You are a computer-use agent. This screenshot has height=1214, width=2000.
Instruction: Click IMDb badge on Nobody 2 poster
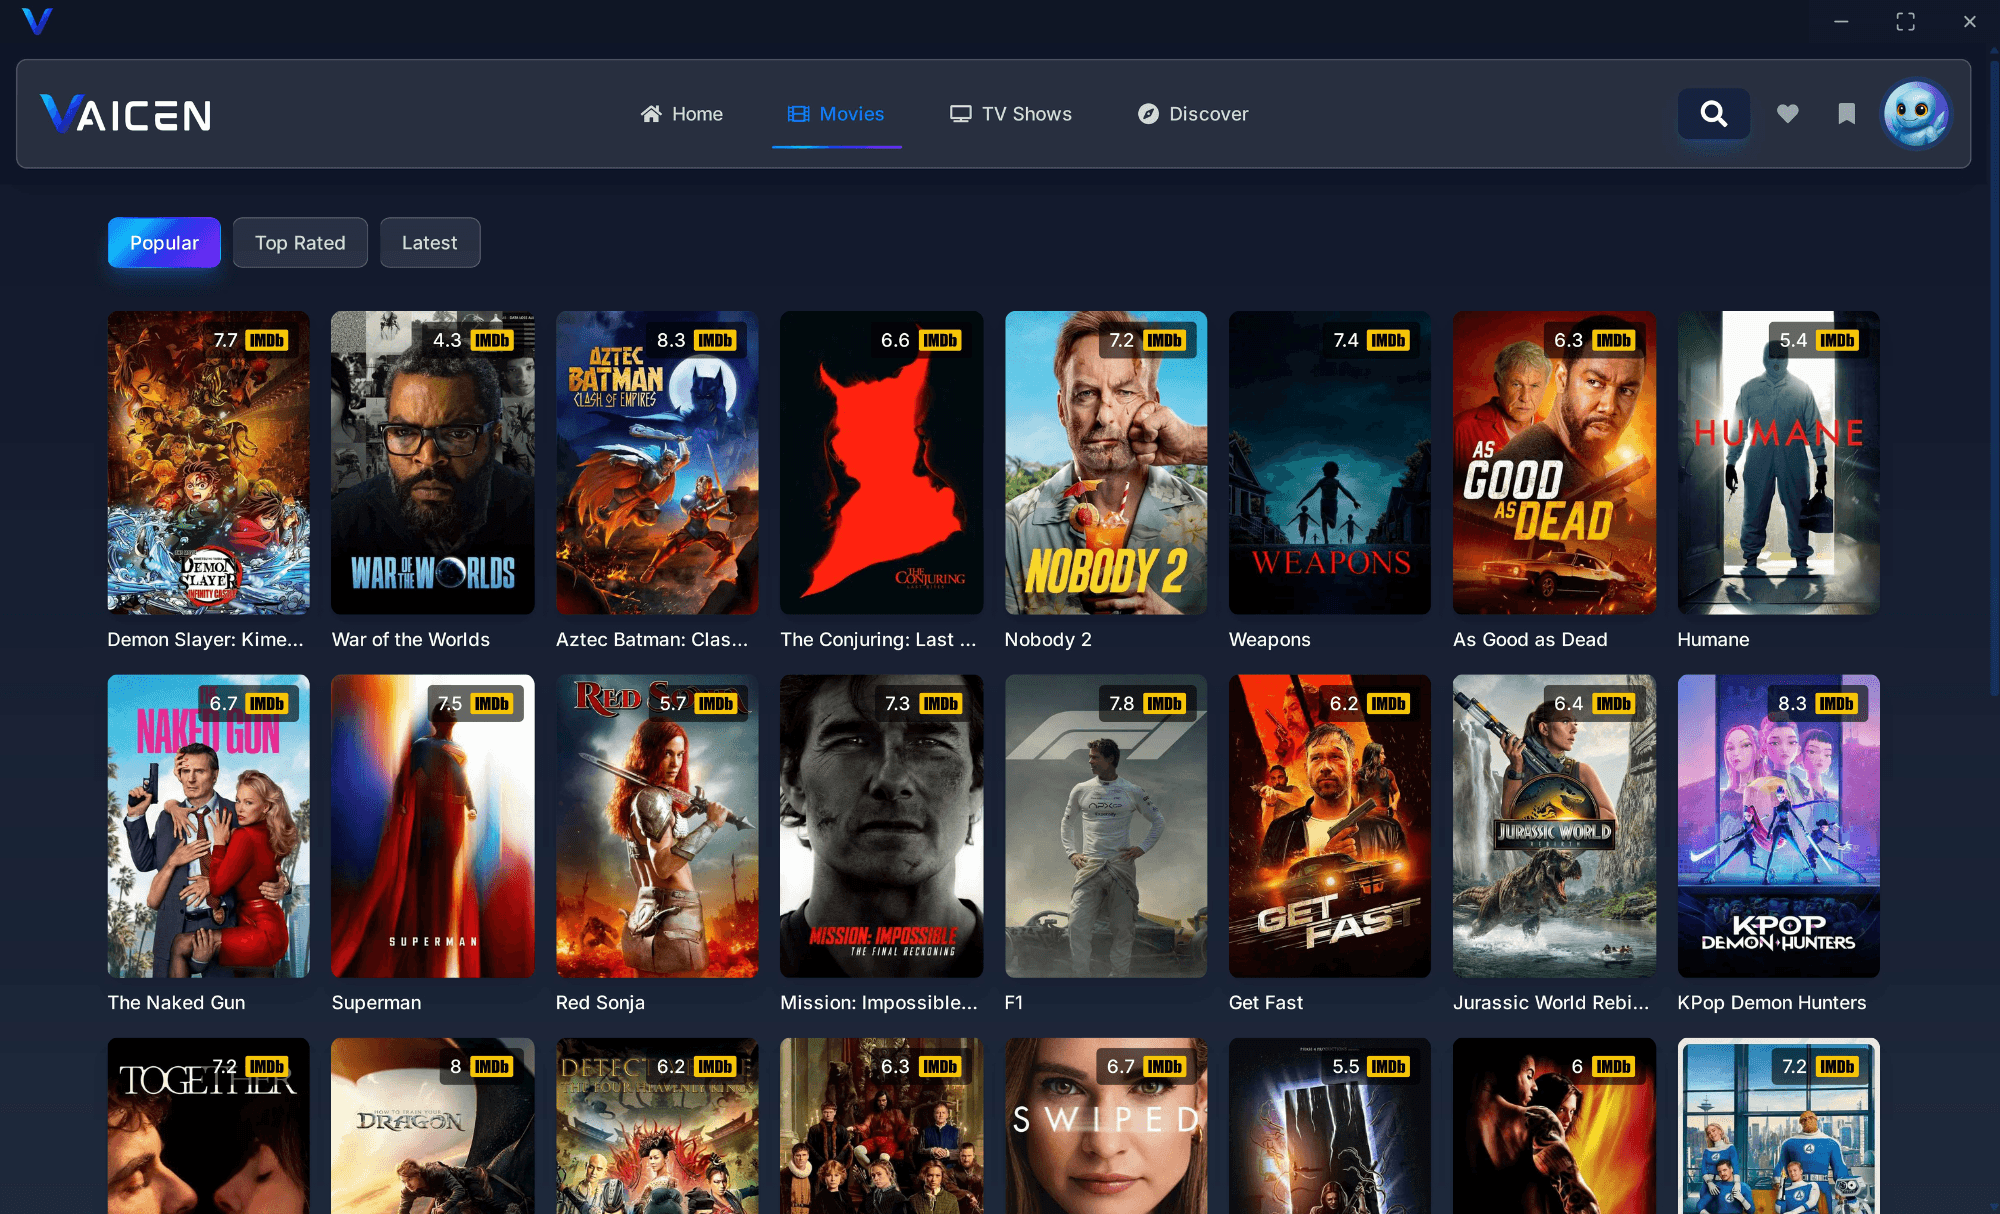pyautogui.click(x=1164, y=340)
